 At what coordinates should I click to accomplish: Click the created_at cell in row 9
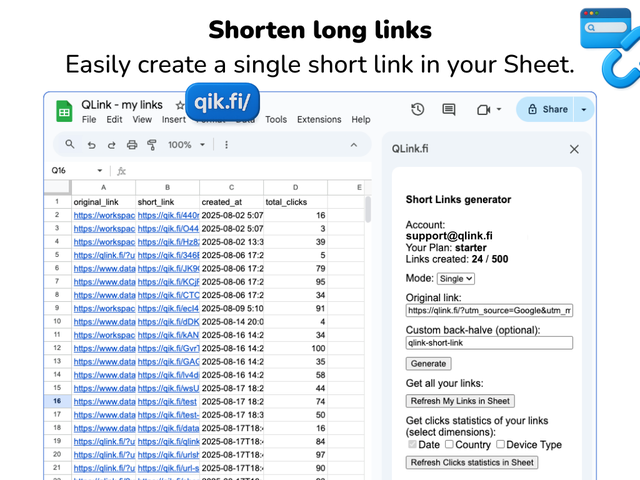(231, 309)
